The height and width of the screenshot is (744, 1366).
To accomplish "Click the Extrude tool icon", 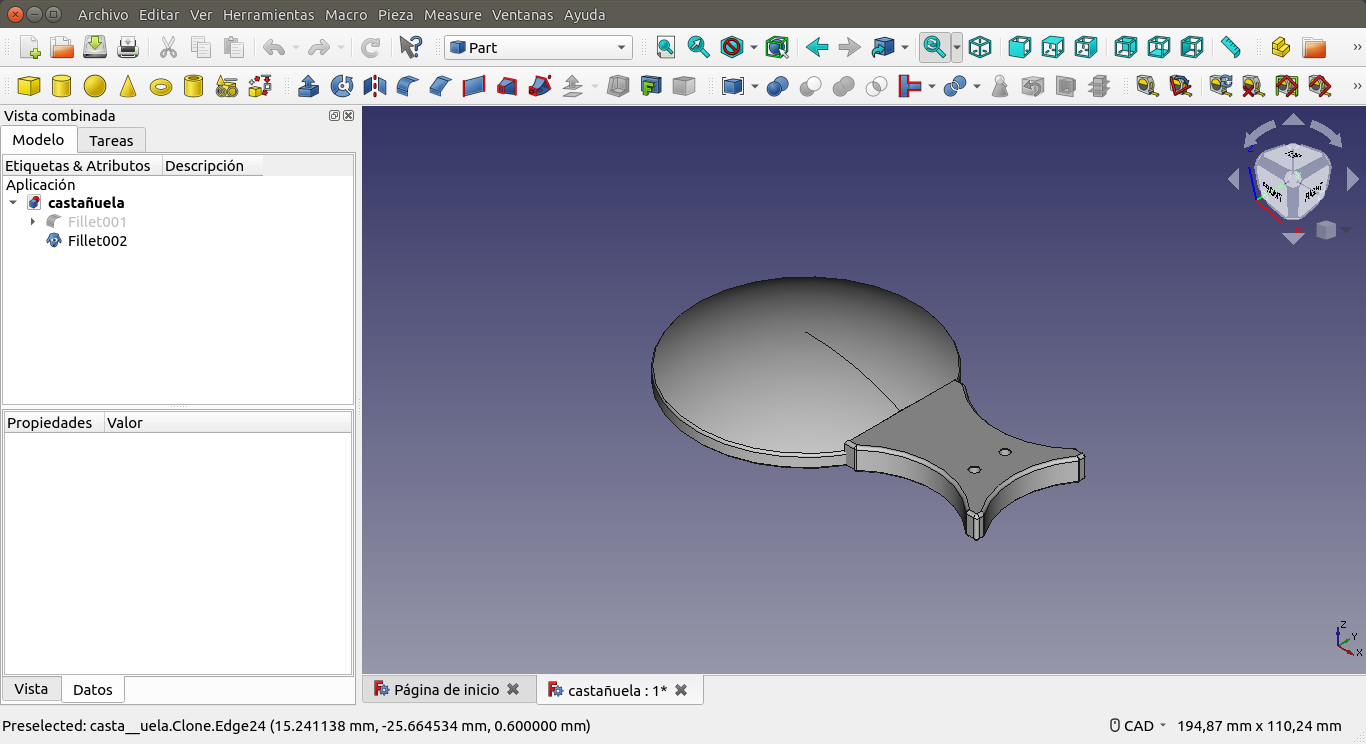I will click(309, 87).
